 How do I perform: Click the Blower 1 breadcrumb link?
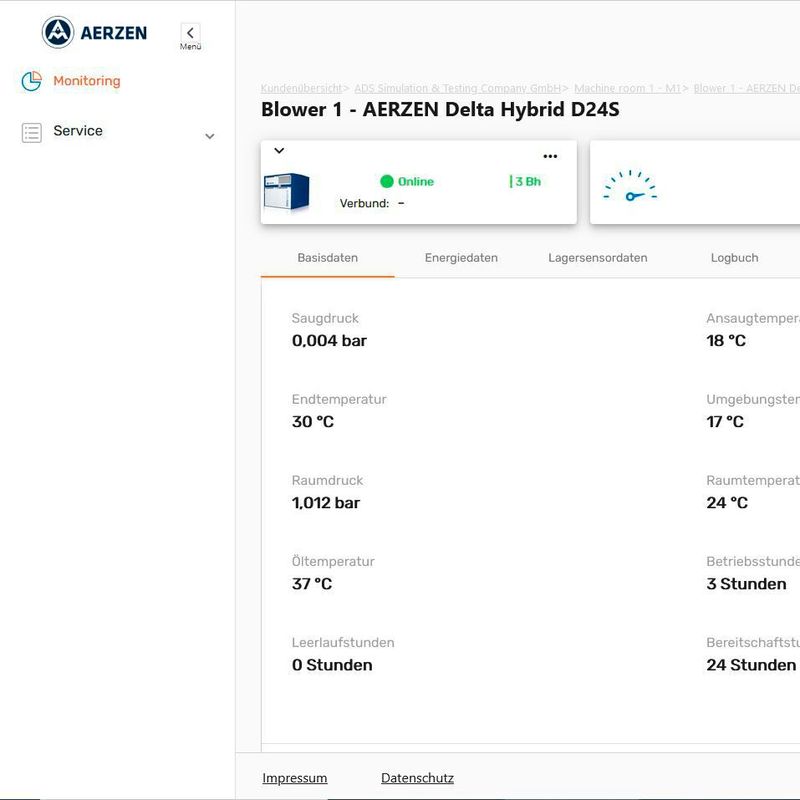[x=746, y=88]
